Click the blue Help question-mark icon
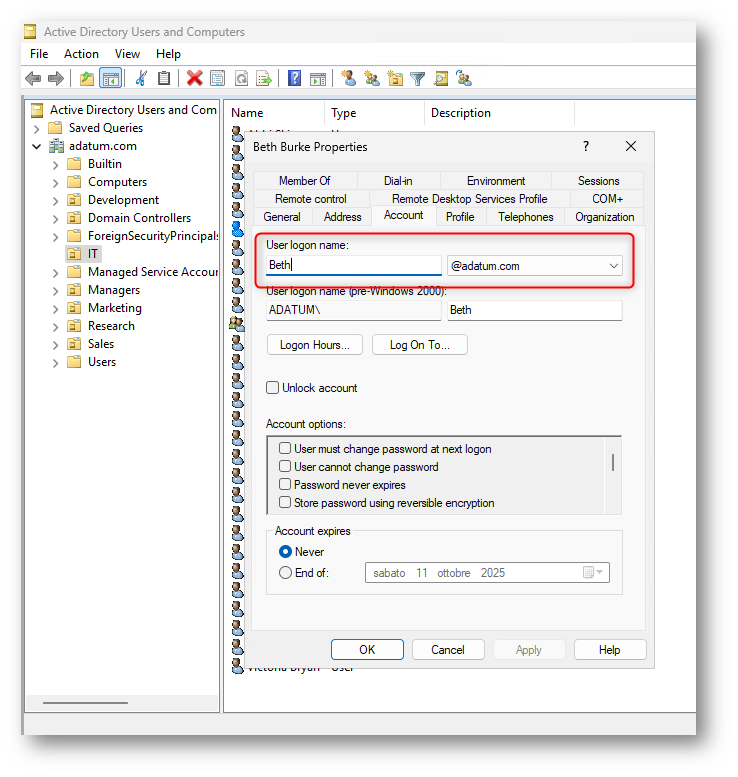The height and width of the screenshot is (777, 738). pyautogui.click(x=294, y=78)
